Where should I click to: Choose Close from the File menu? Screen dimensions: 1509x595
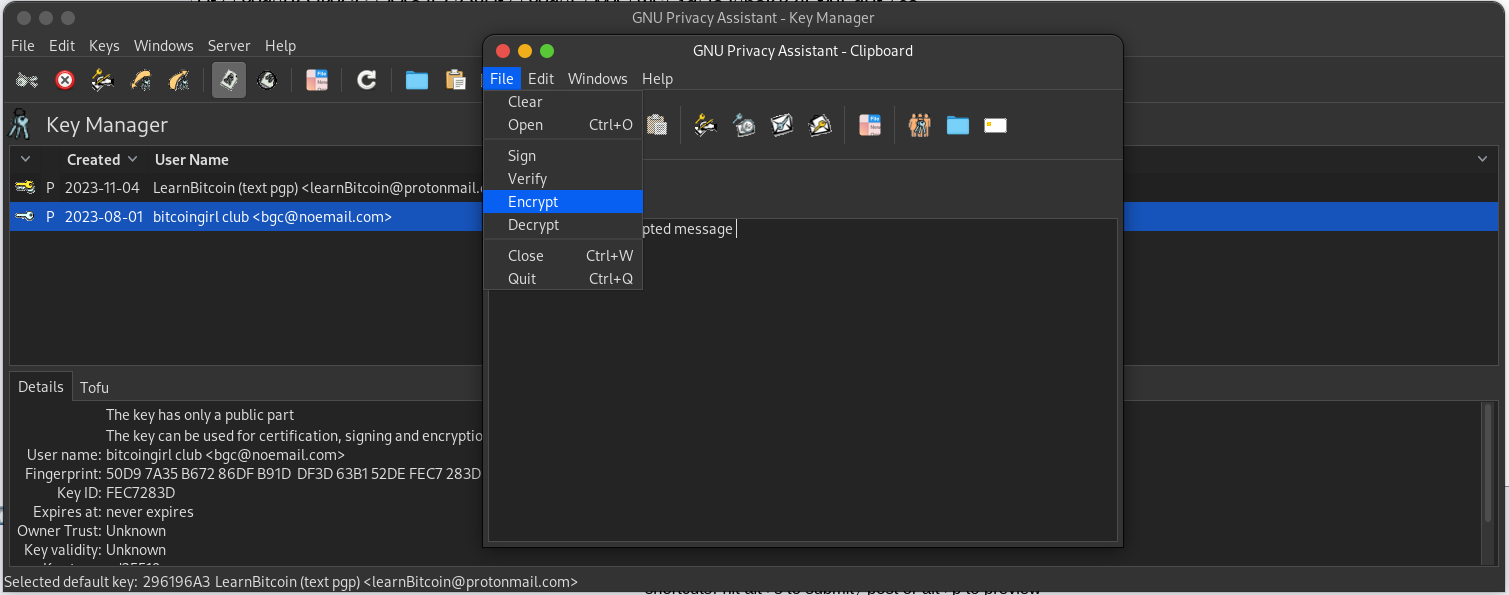(x=563, y=256)
